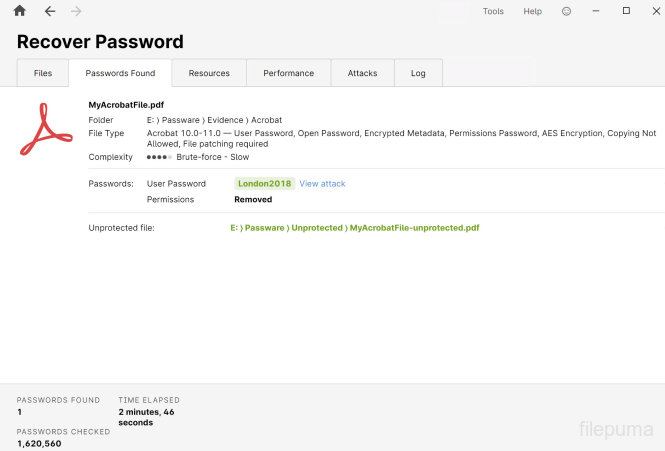This screenshot has height=451, width=665.
Task: Maximize the application window
Action: point(626,11)
